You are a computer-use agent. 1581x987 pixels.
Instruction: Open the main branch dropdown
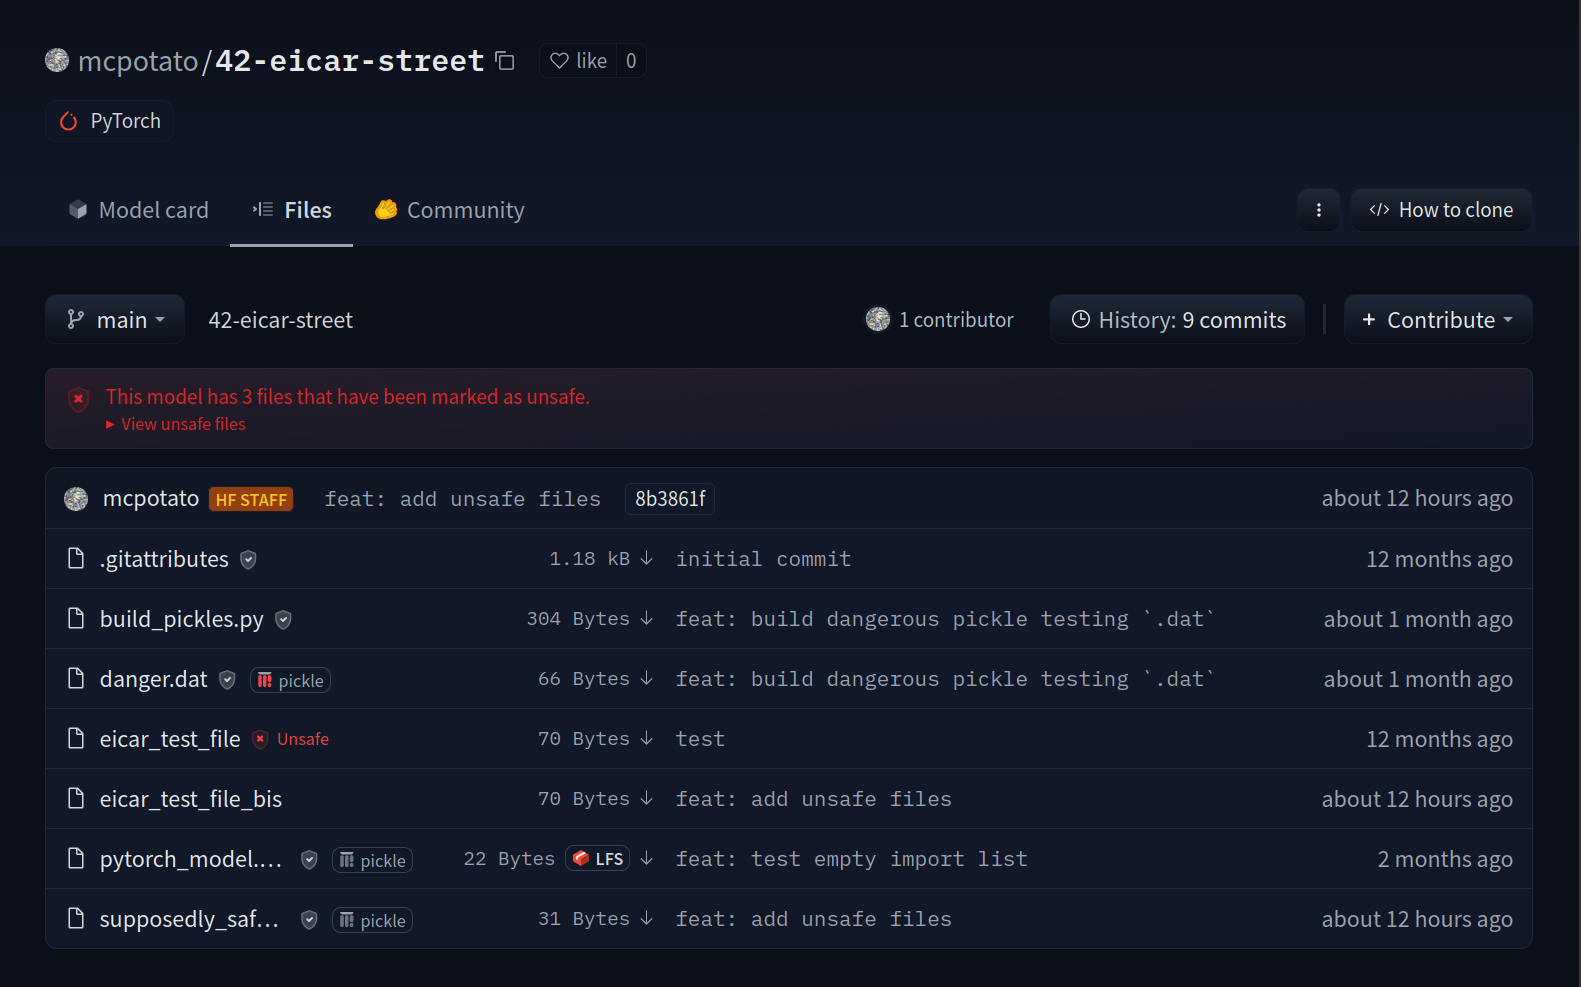tap(115, 320)
